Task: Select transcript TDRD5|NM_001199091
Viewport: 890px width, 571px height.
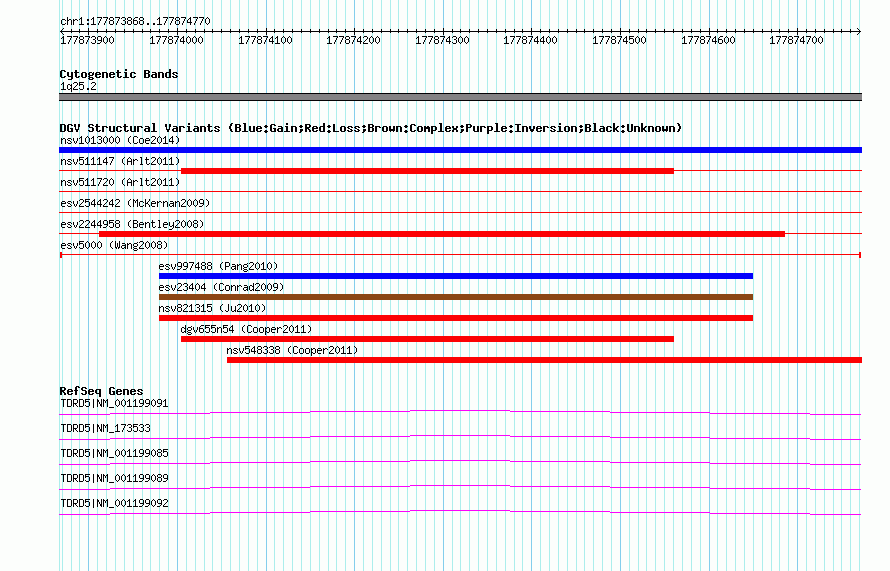Action: point(114,404)
